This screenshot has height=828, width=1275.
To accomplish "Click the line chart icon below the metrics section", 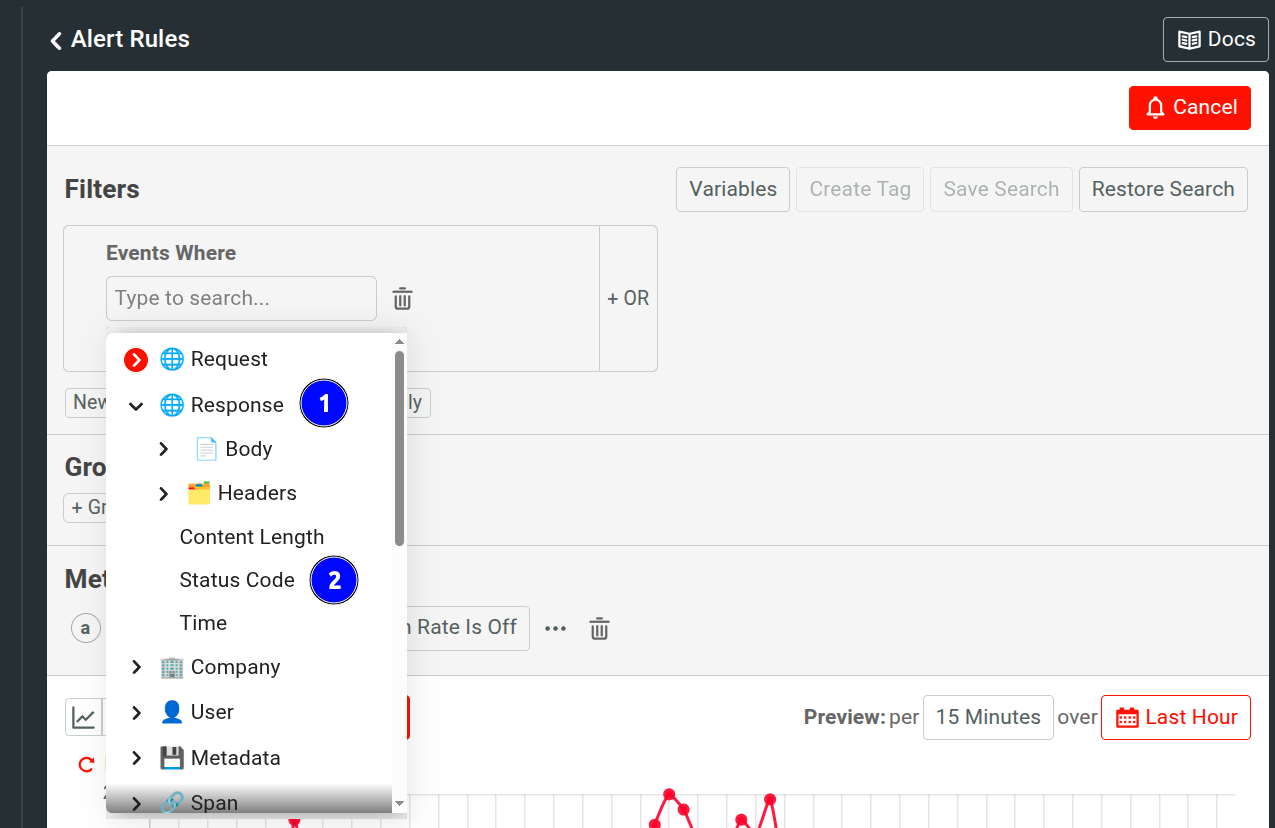I will pos(86,716).
